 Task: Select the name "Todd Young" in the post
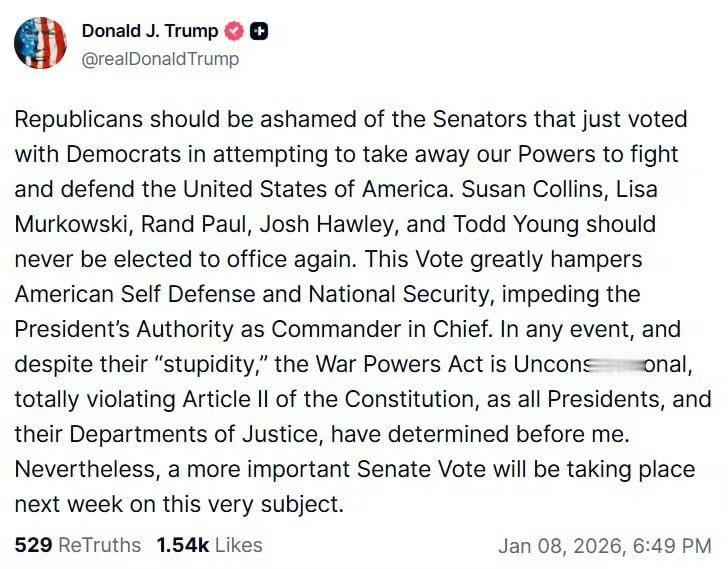[x=515, y=224]
